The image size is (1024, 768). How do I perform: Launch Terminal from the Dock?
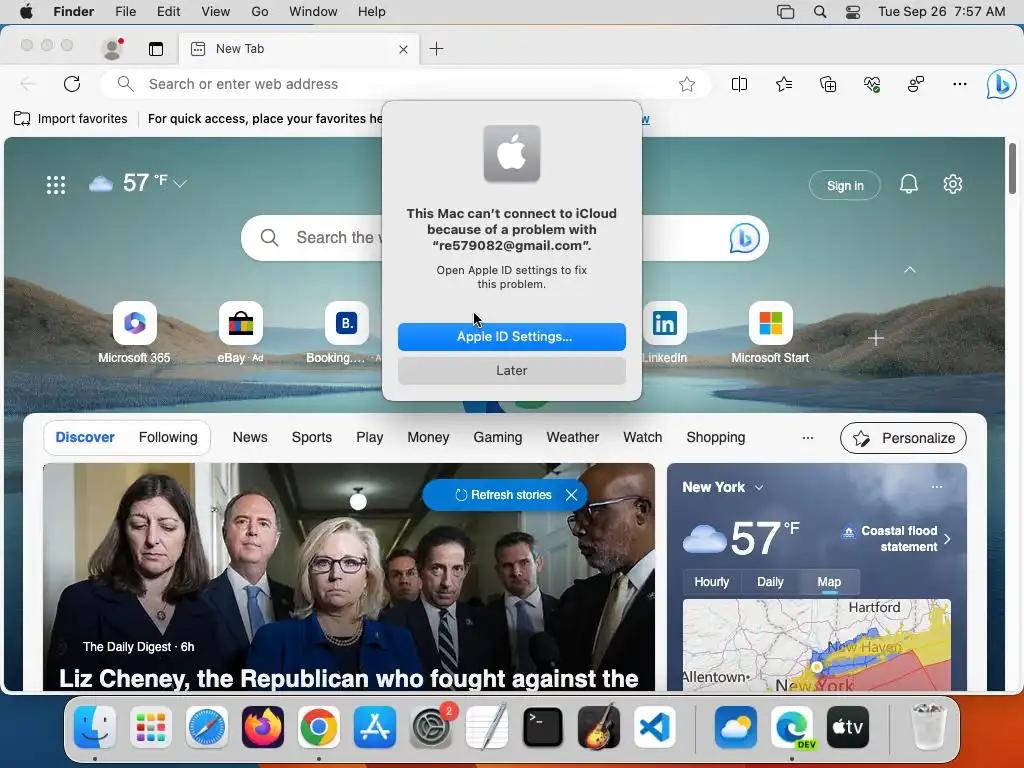pos(543,727)
